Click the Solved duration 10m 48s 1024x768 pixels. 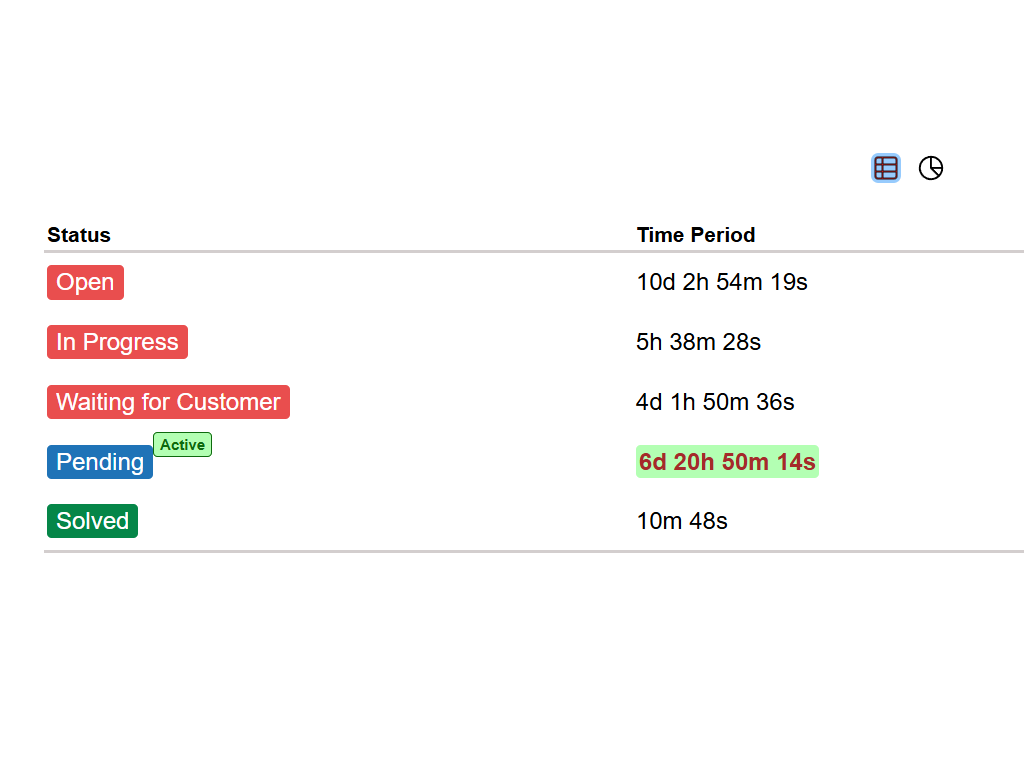[x=682, y=521]
